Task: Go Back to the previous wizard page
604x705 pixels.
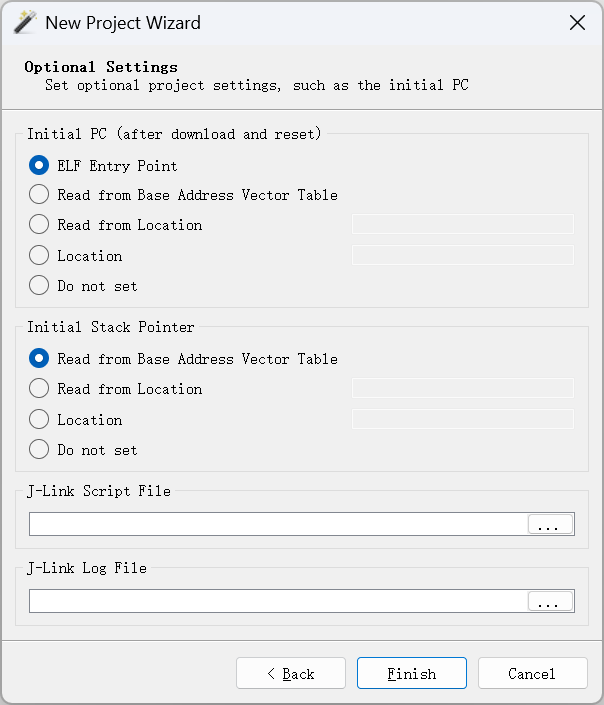Action: click(x=291, y=673)
